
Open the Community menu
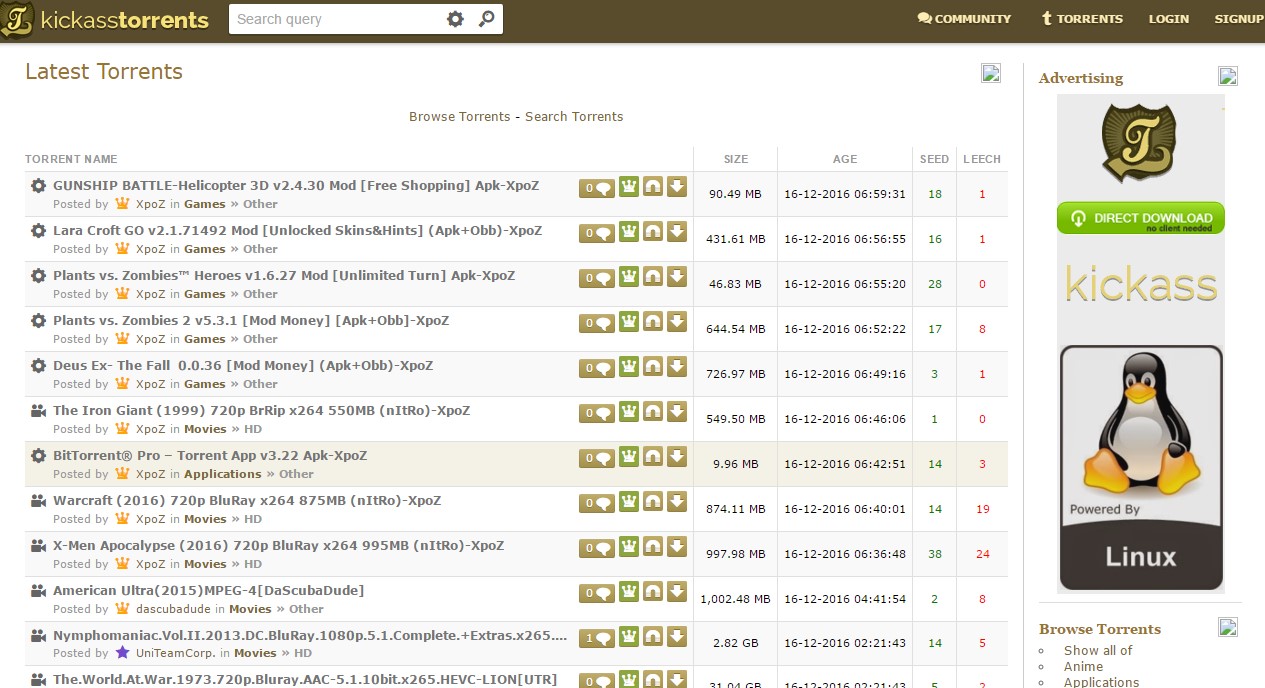tap(964, 19)
